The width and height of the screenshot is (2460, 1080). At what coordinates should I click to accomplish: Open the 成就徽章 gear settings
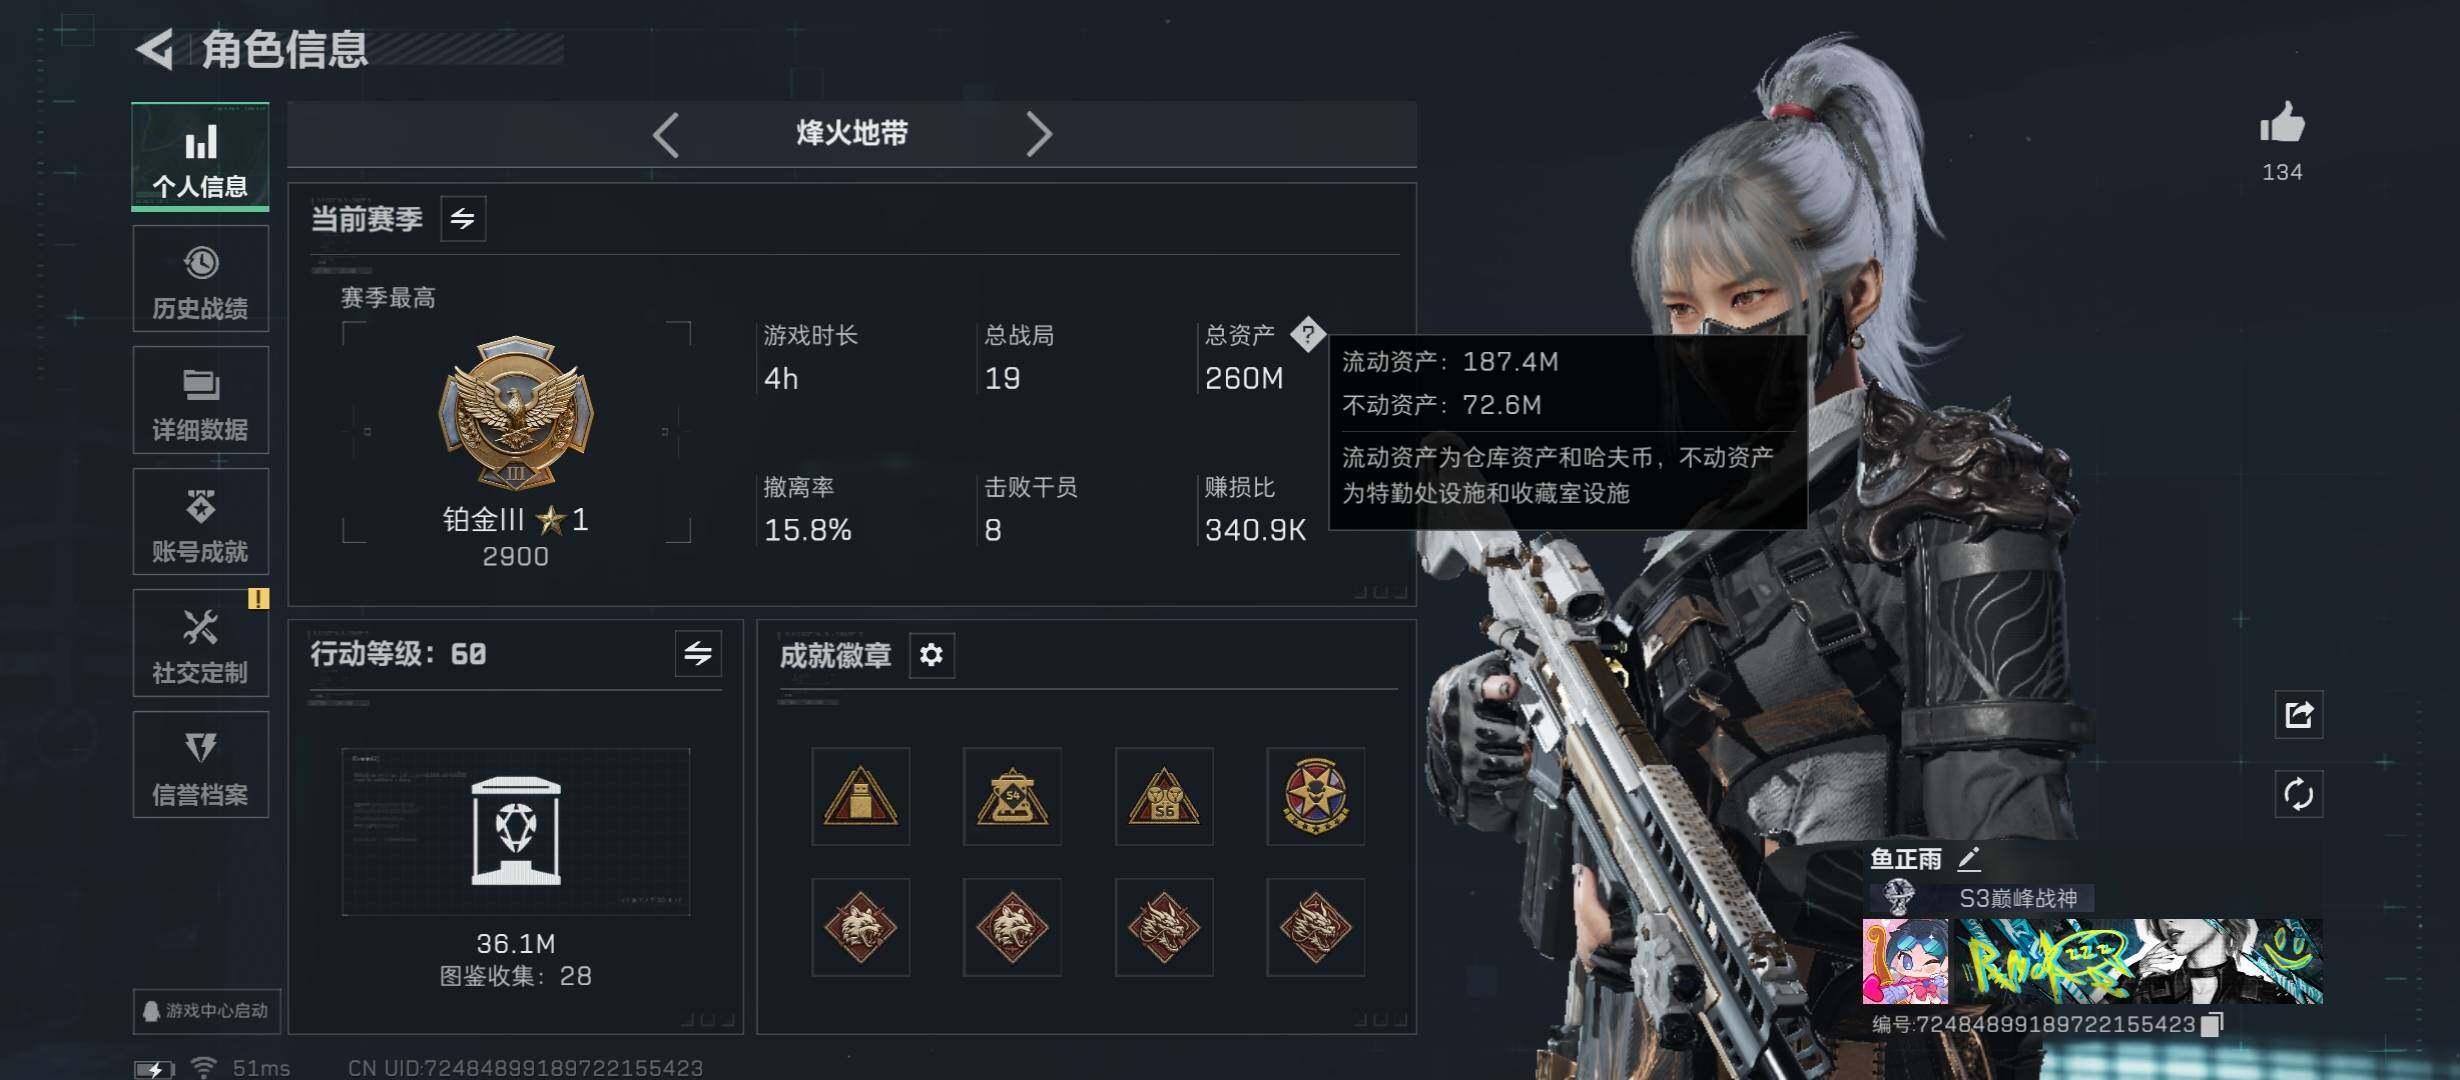point(932,655)
